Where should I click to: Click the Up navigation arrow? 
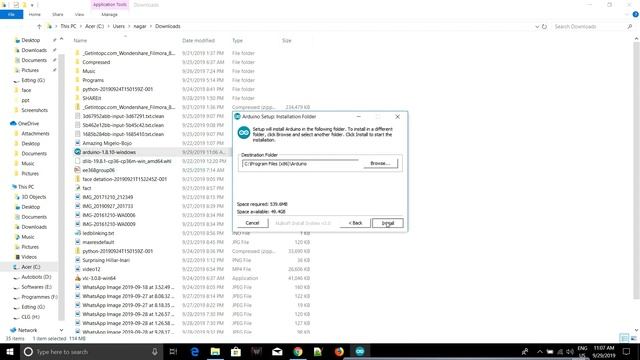pos(39,26)
